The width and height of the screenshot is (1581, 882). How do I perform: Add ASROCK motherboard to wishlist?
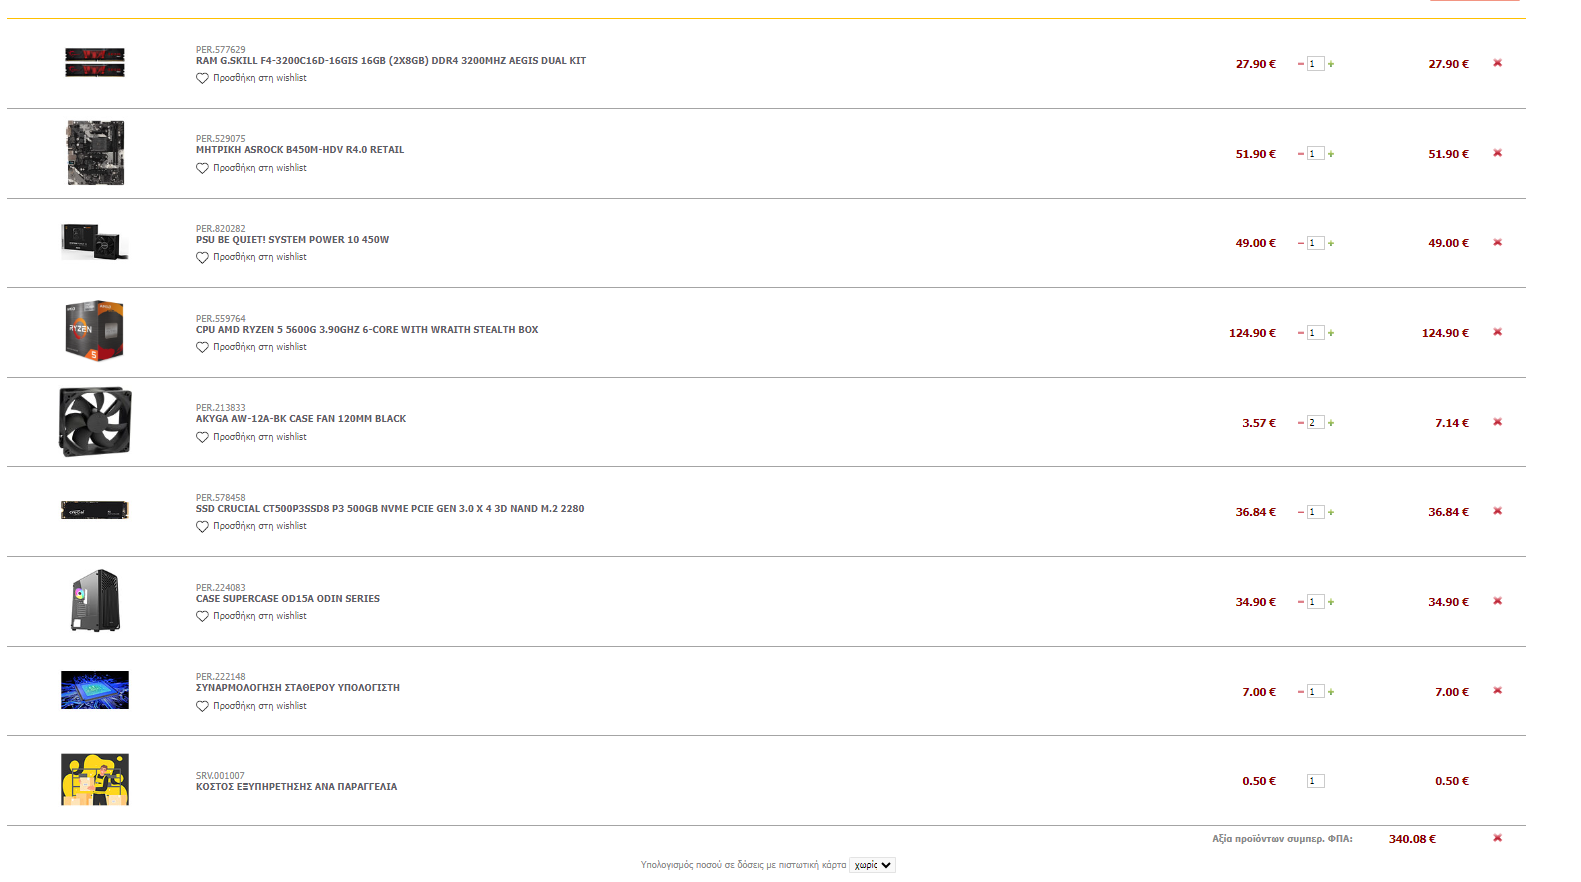251,168
